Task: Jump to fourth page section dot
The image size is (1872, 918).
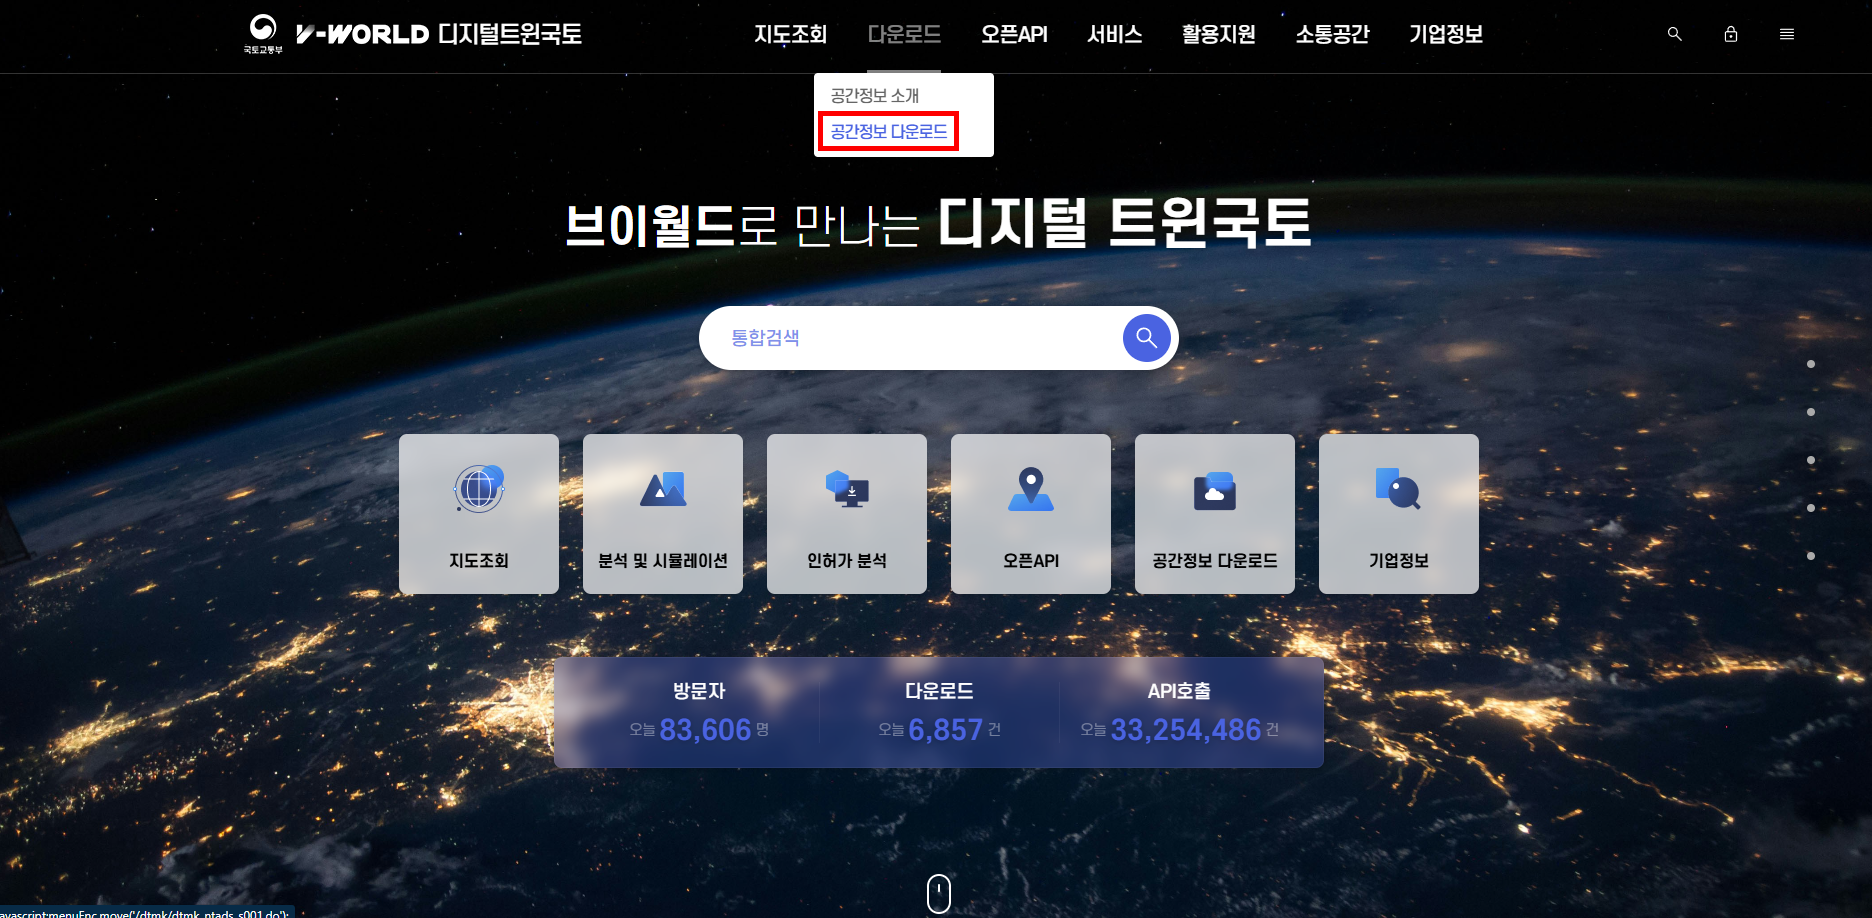Action: 1811,508
